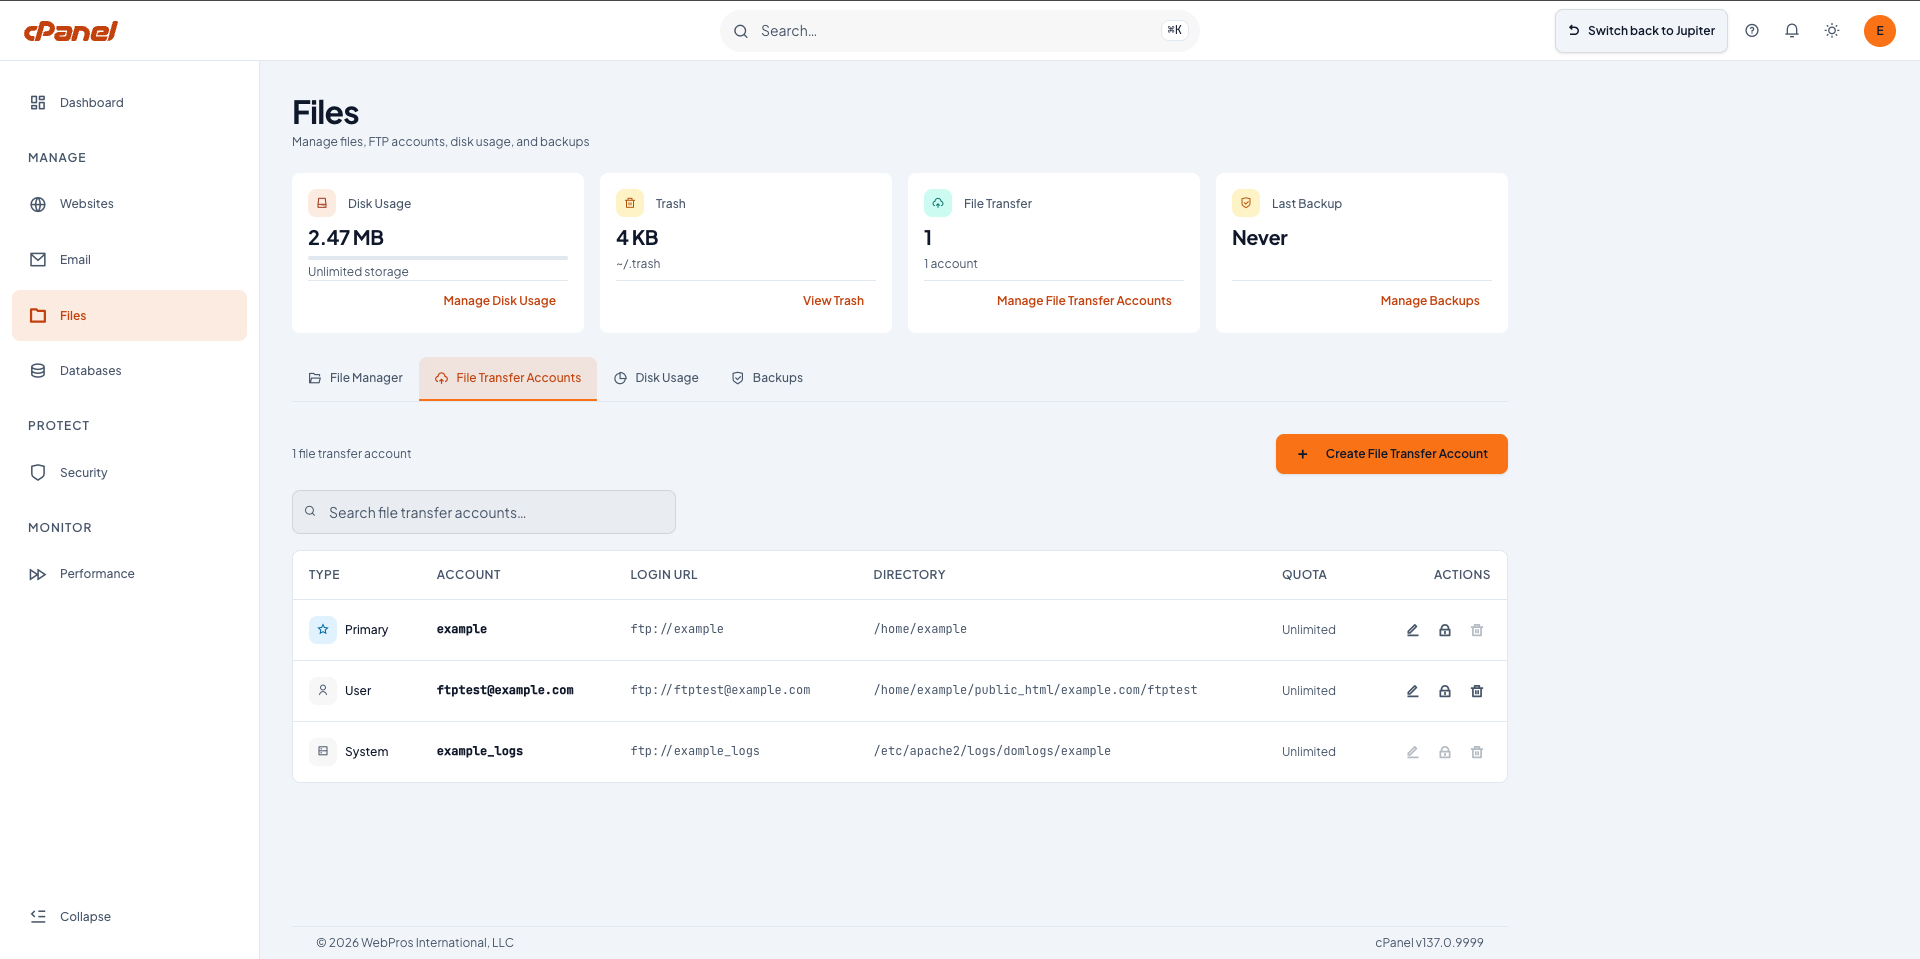Toggle the light/dark theme sun icon

pyautogui.click(x=1832, y=31)
